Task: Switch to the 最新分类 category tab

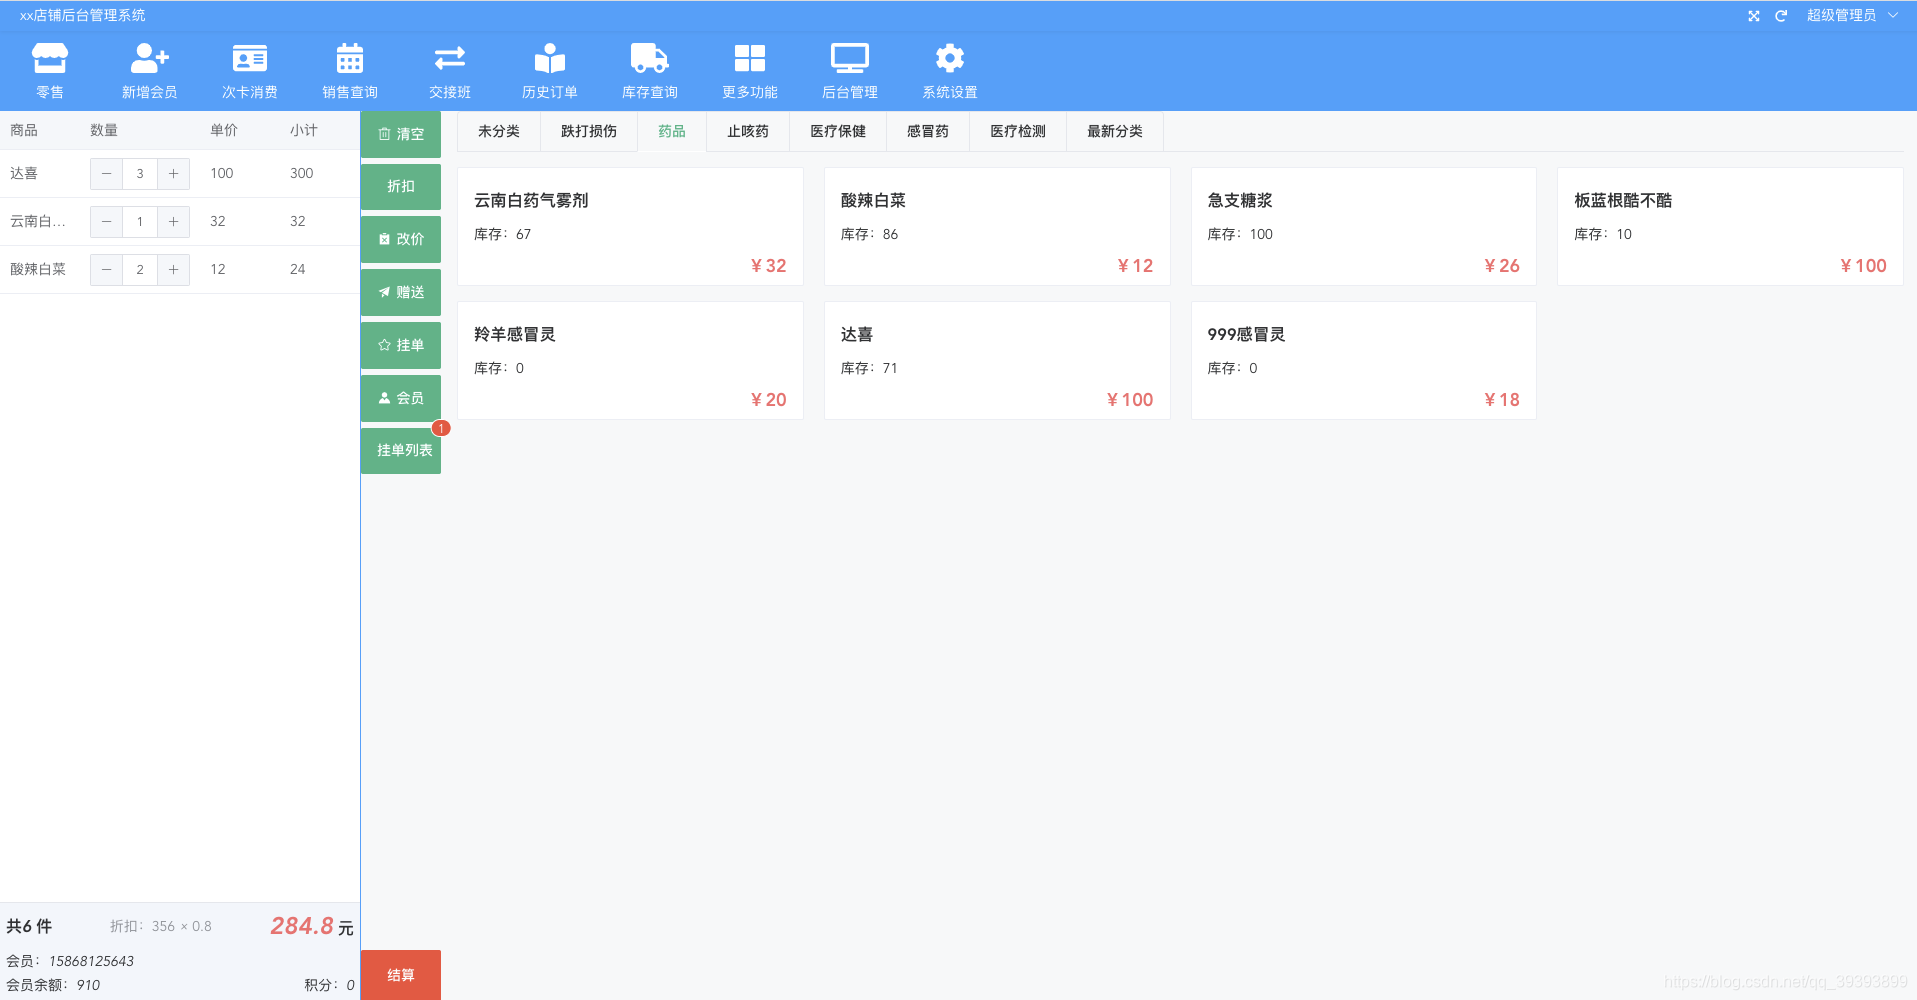Action: (1115, 131)
